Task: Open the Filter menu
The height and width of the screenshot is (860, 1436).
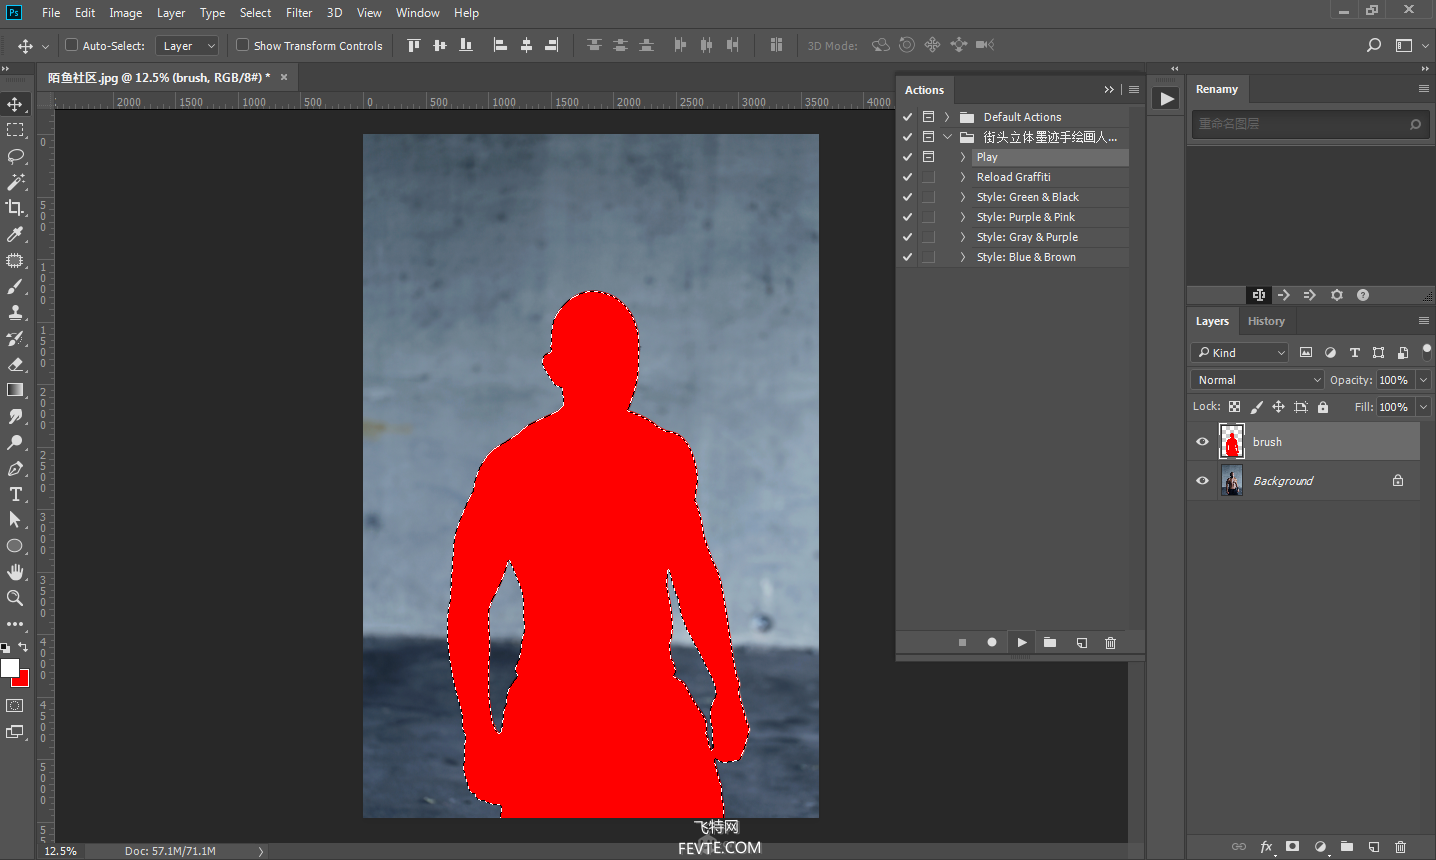Action: click(299, 13)
